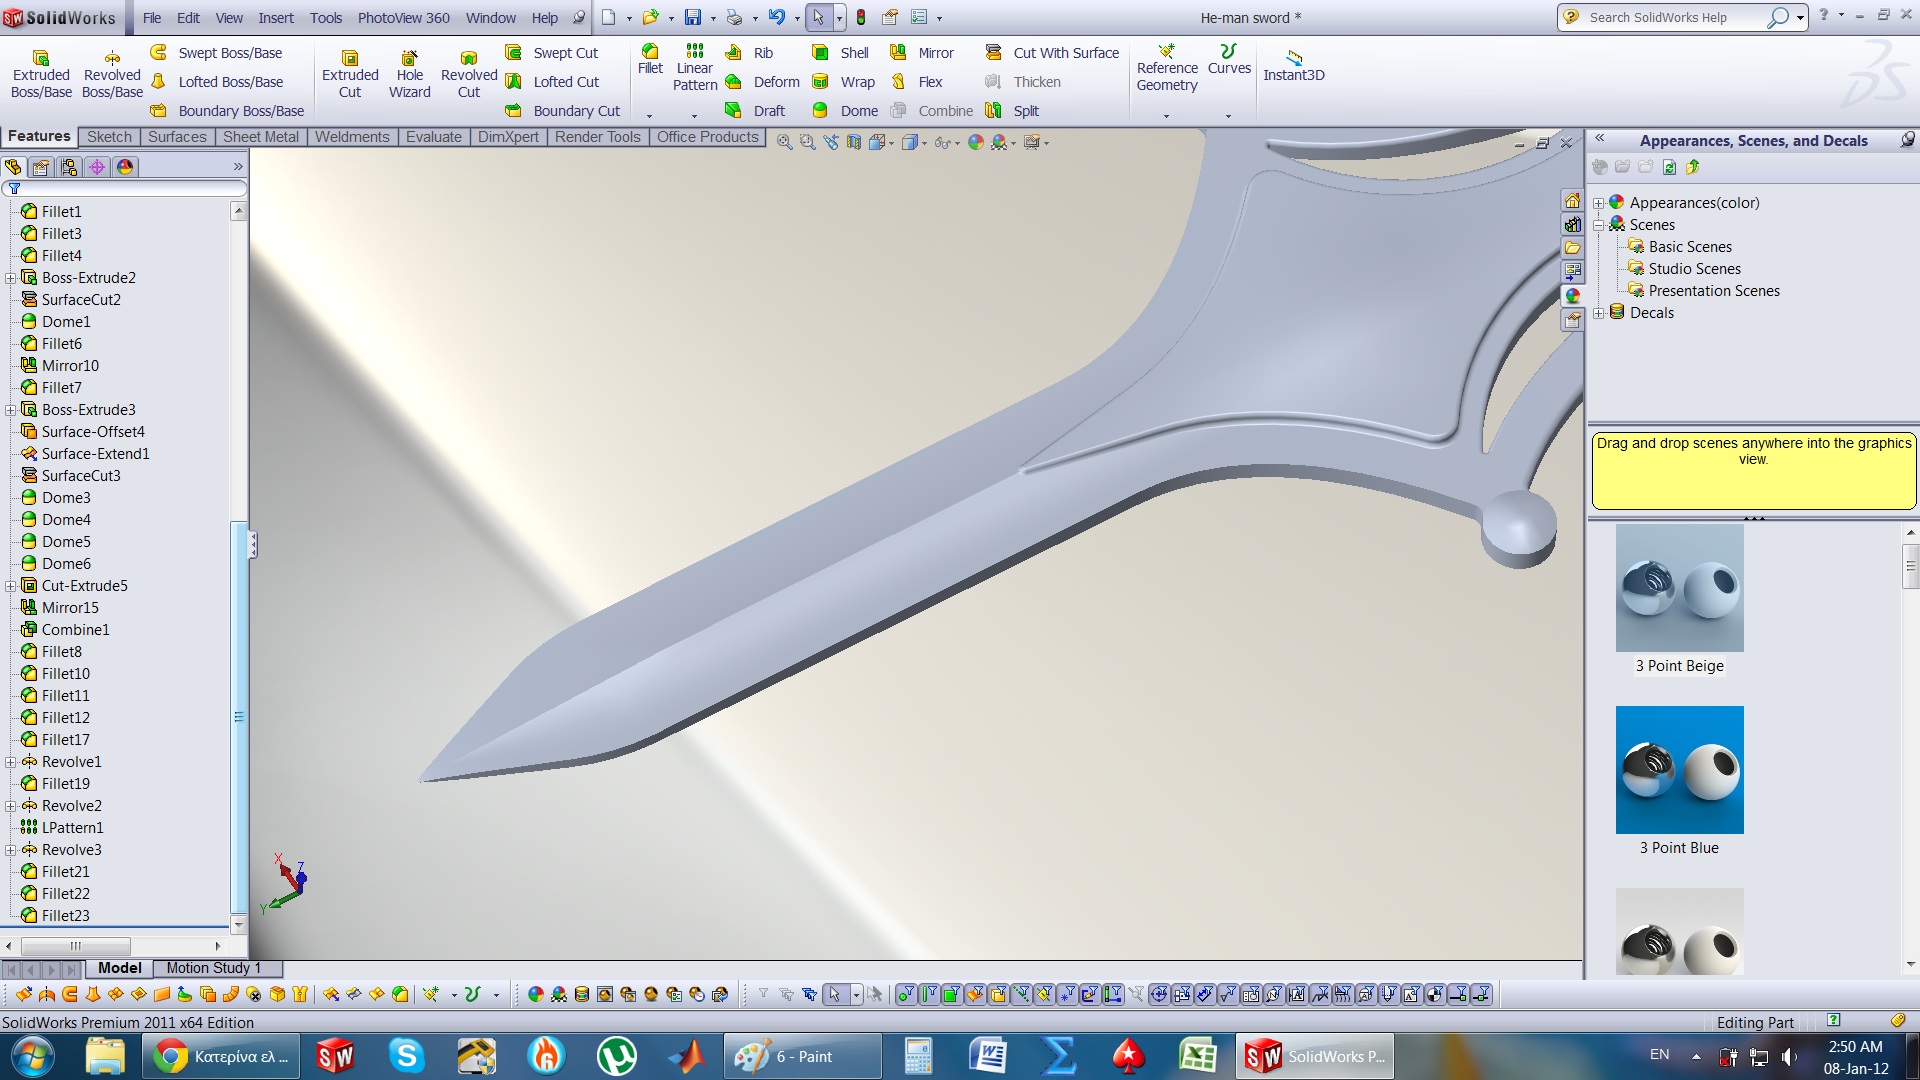The height and width of the screenshot is (1080, 1920).
Task: Open Paint from the Windows taskbar
Action: pyautogui.click(x=802, y=1056)
